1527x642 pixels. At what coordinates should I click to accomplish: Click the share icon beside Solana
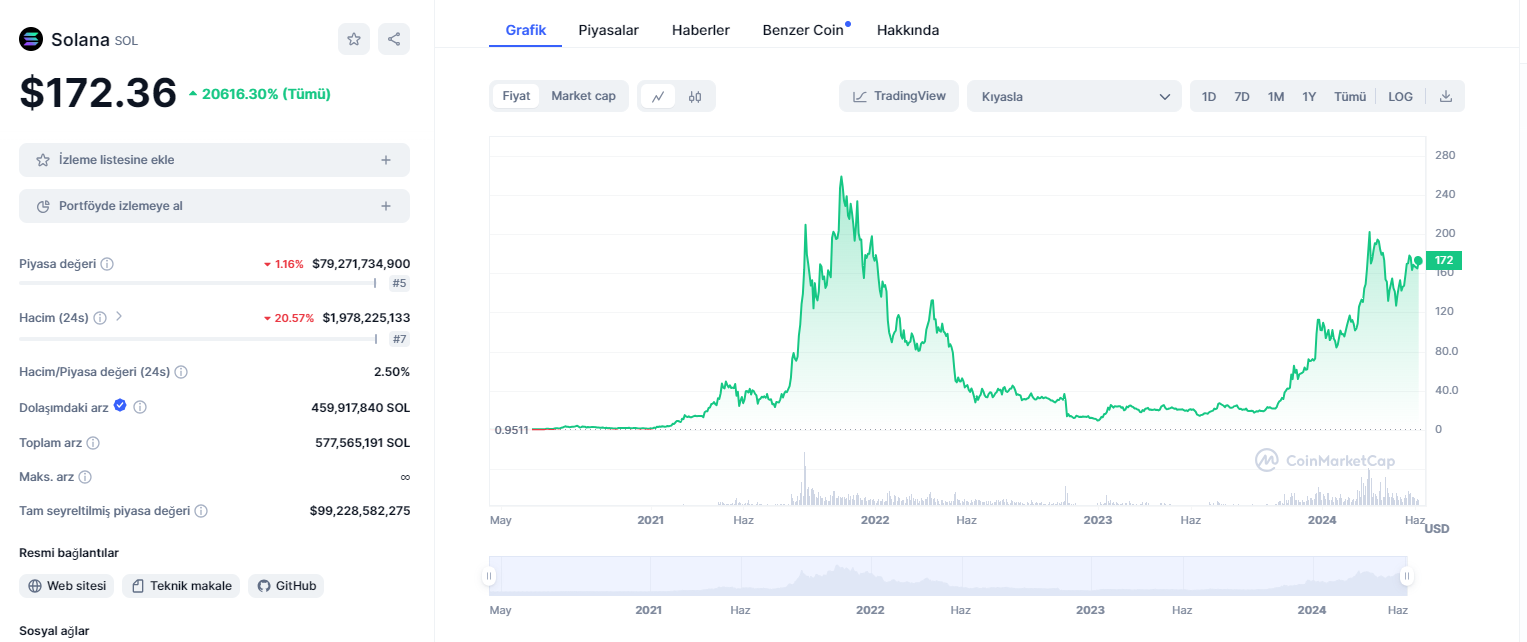click(394, 39)
